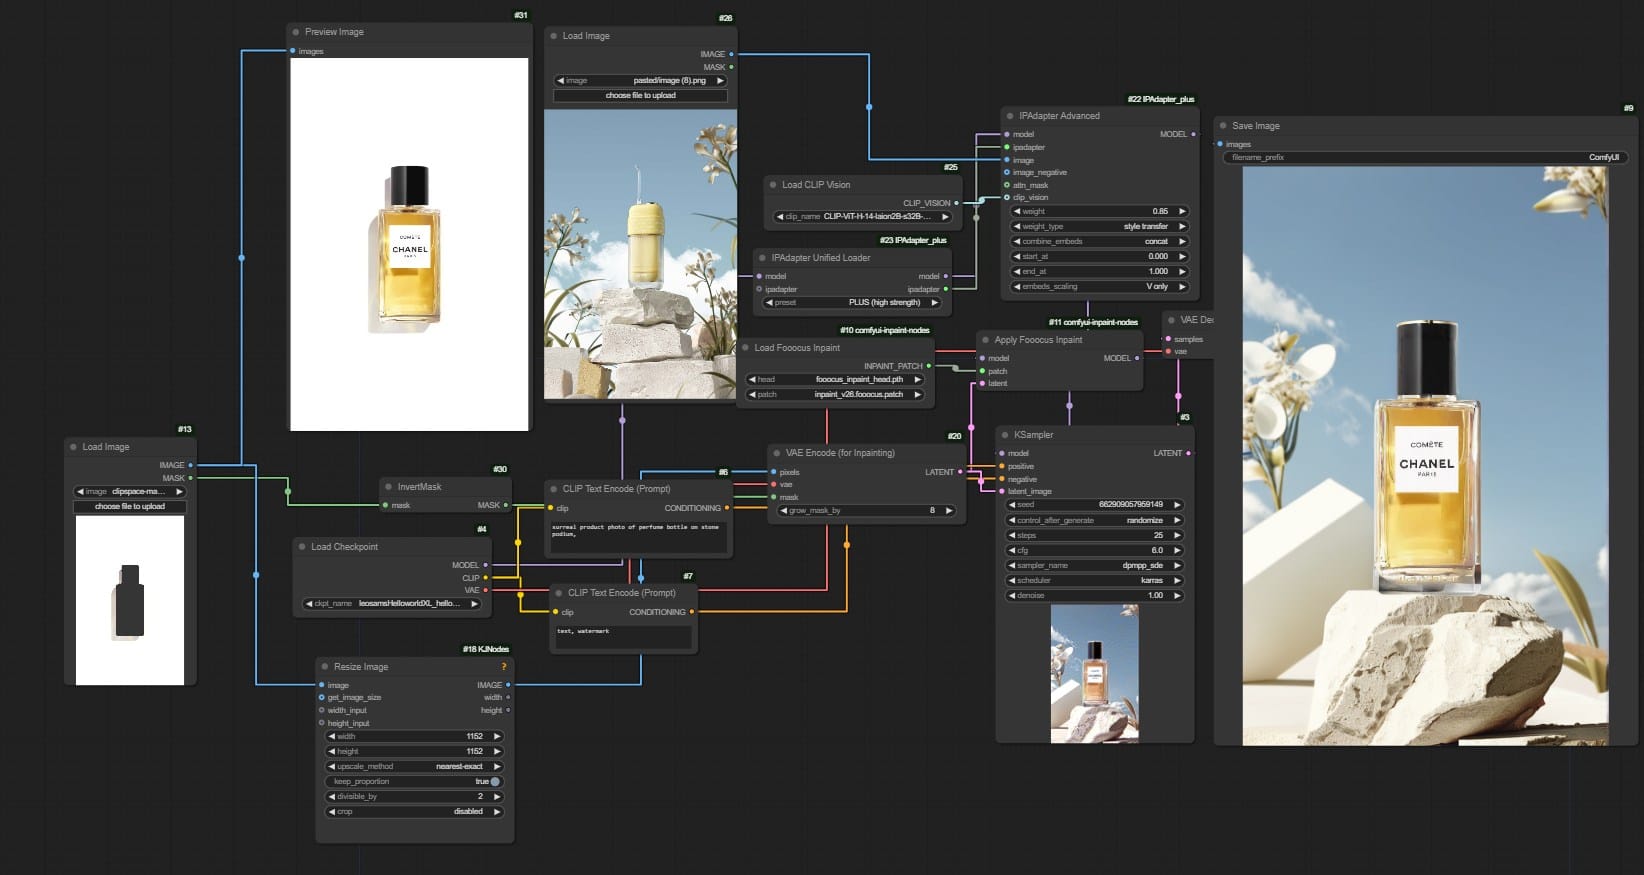Screen dimensions: 1644x875
Task: Collapse the InvertMask node using its title dot
Action: [388, 487]
